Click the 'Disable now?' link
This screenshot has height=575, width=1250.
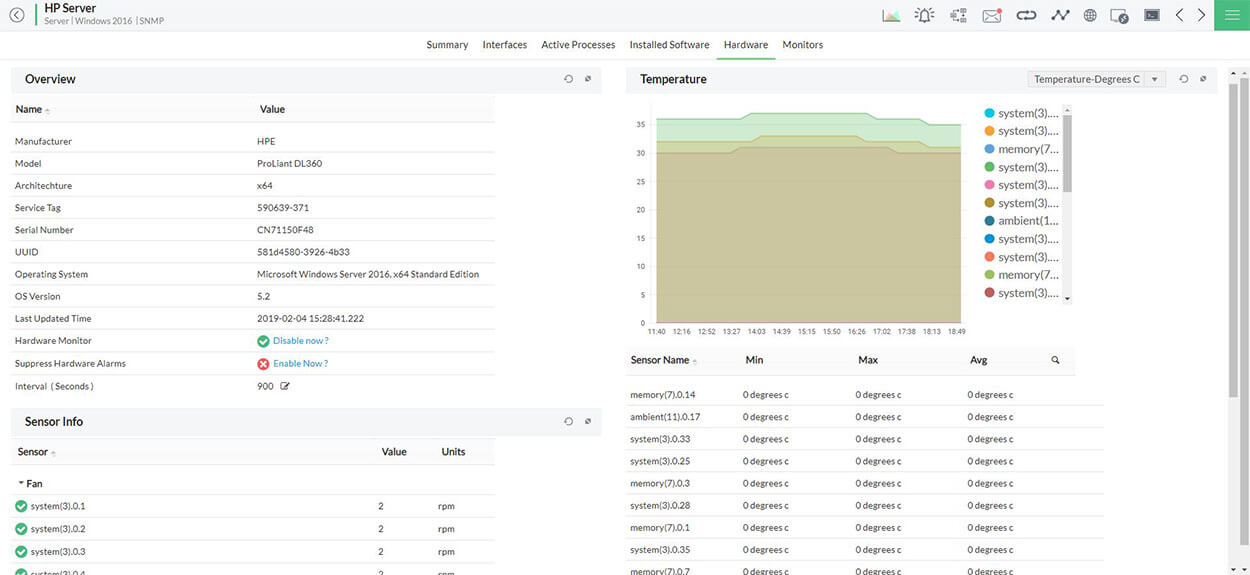(300, 341)
